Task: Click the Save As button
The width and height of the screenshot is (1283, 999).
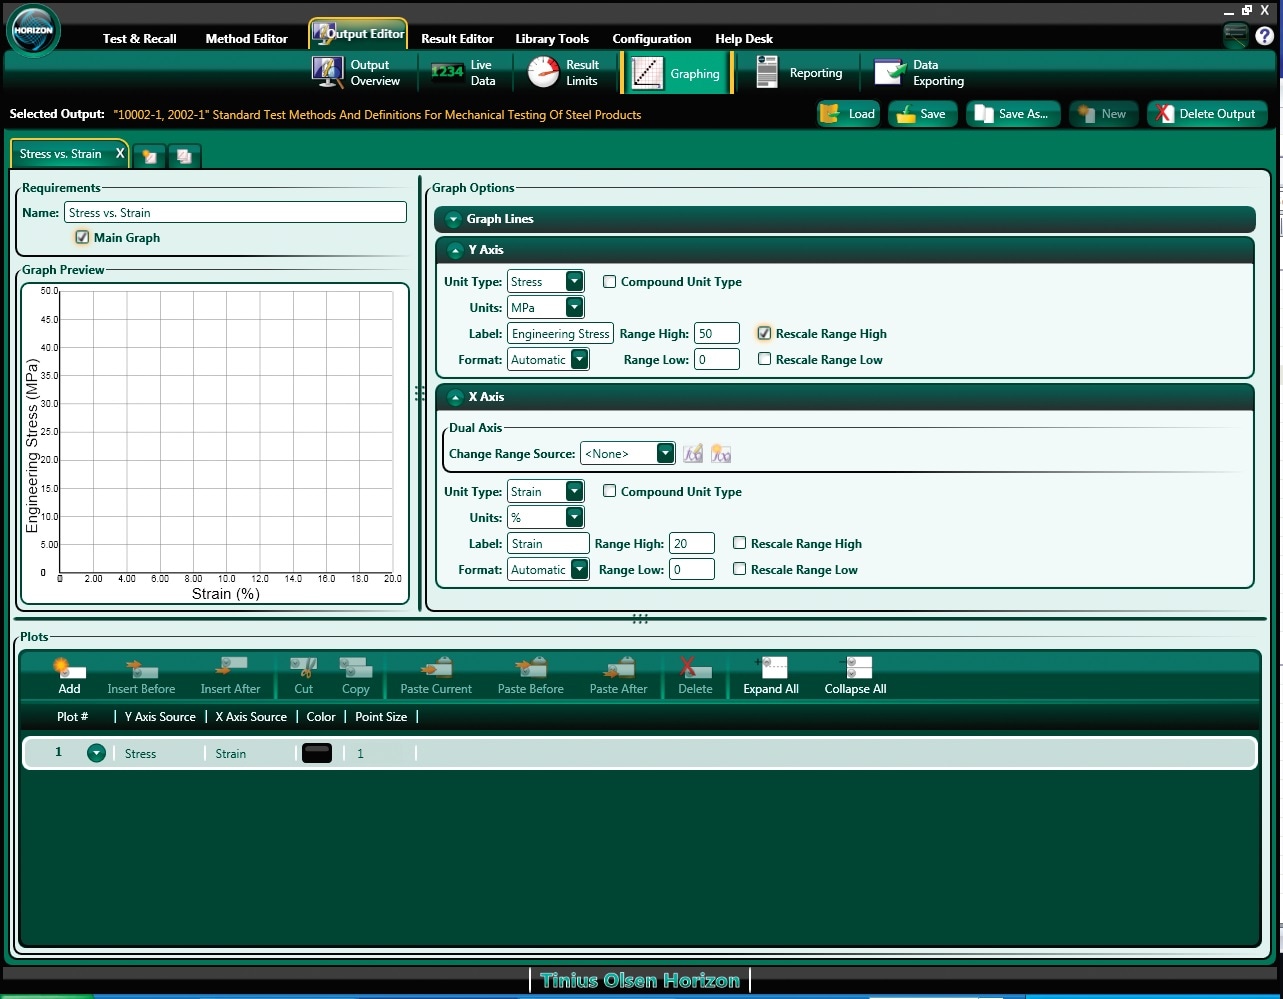Action: click(1013, 114)
